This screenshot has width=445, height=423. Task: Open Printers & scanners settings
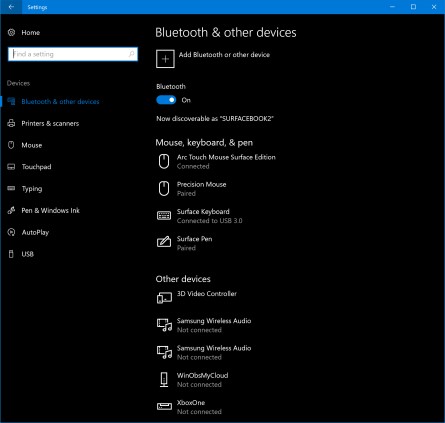coord(50,123)
